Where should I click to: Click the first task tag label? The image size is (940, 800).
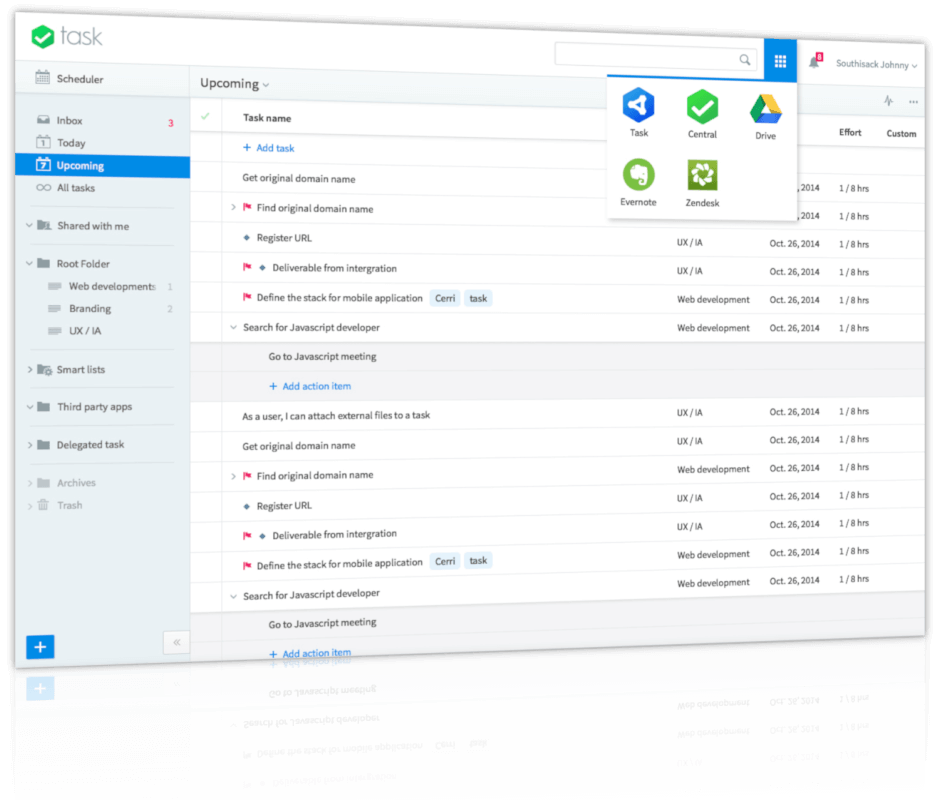478,298
